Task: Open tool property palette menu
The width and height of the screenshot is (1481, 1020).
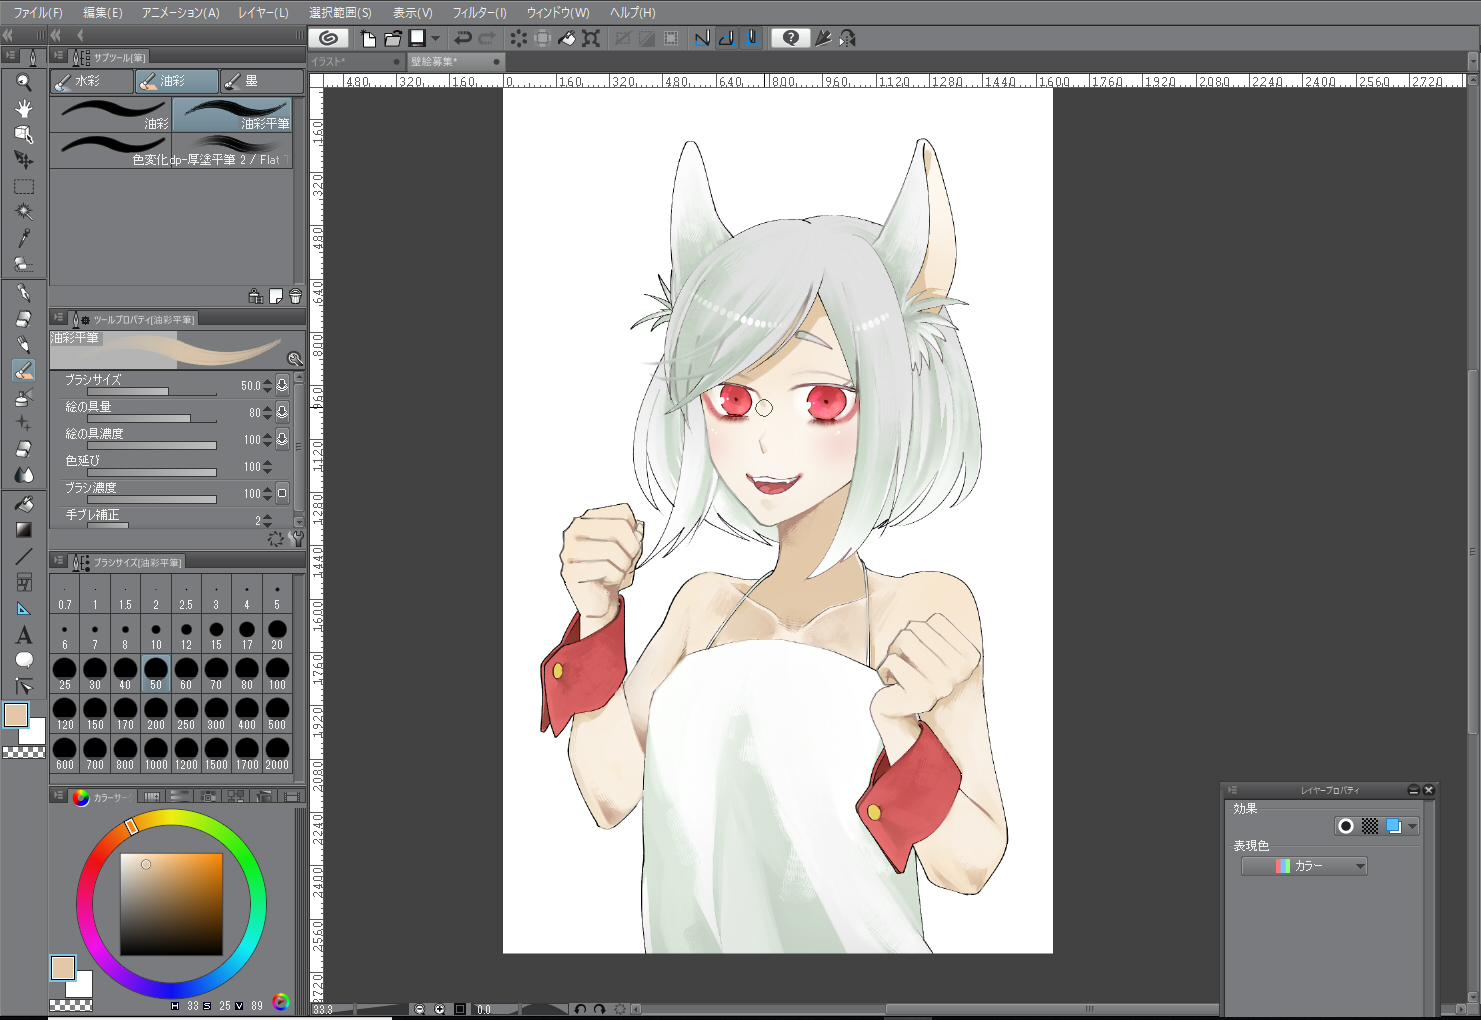Action: coord(59,318)
